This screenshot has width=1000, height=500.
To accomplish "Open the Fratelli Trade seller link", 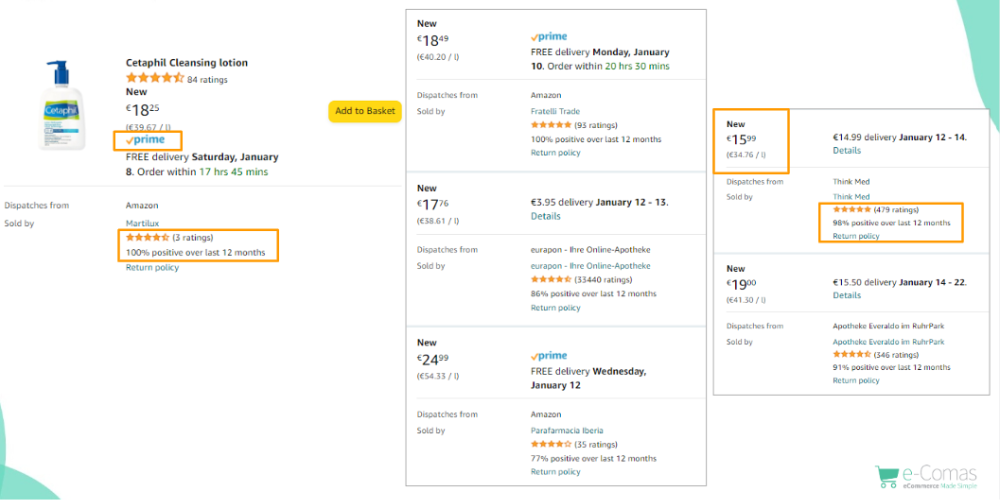I will click(555, 111).
